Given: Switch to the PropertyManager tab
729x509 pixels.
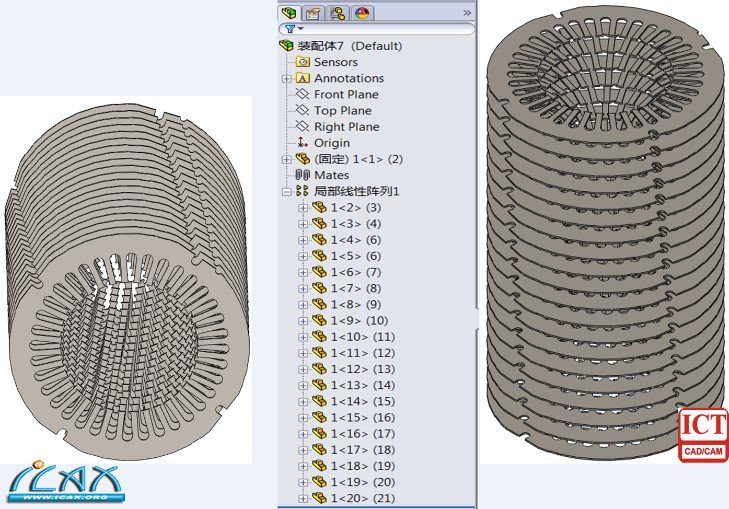Looking at the screenshot, I should pos(313,13).
